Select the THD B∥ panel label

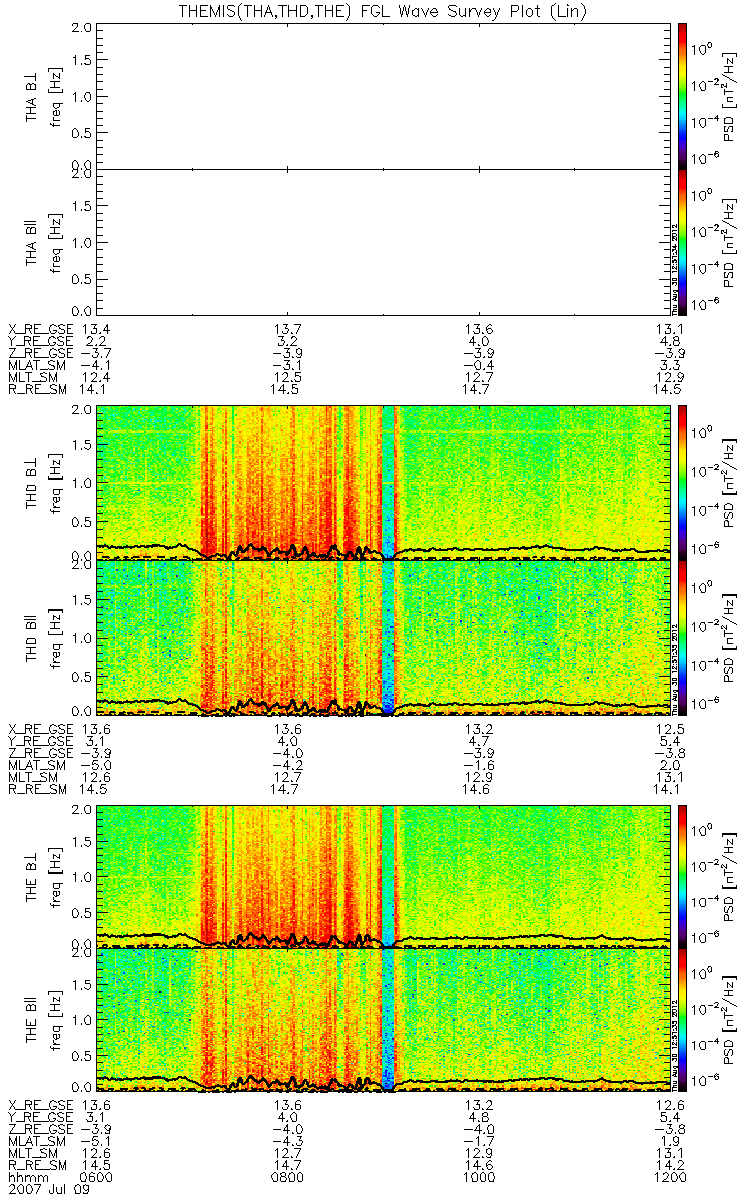tap(32, 637)
